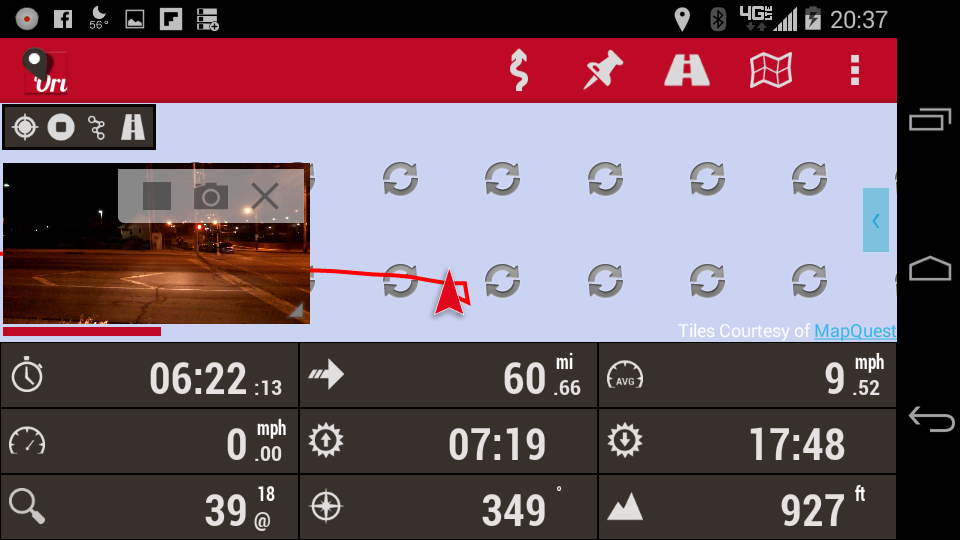Image resolution: width=960 pixels, height=540 pixels.
Task: Select the average speed 9.52 mph tile
Action: tap(748, 376)
